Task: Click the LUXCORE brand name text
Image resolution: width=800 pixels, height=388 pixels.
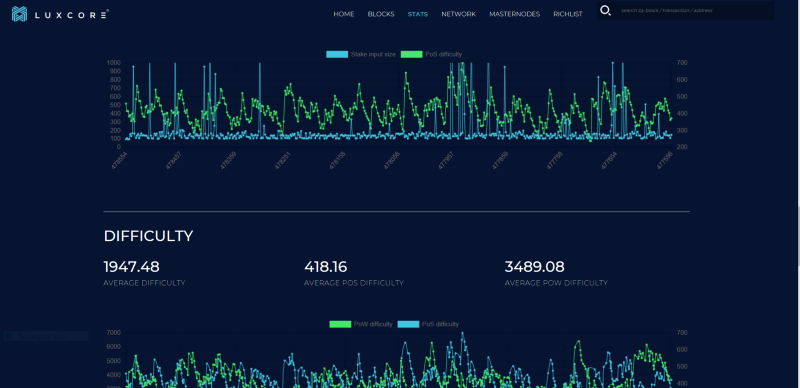Action: point(71,15)
